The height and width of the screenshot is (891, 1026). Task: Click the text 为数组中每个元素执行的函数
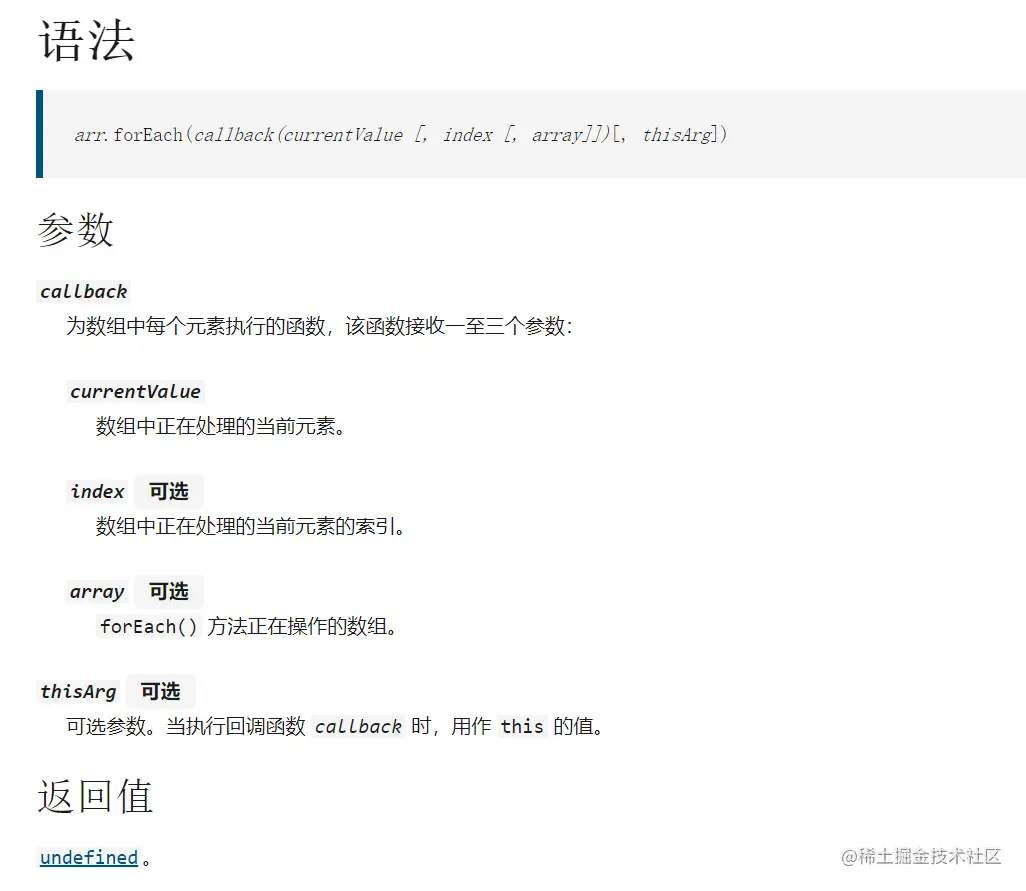(x=196, y=326)
